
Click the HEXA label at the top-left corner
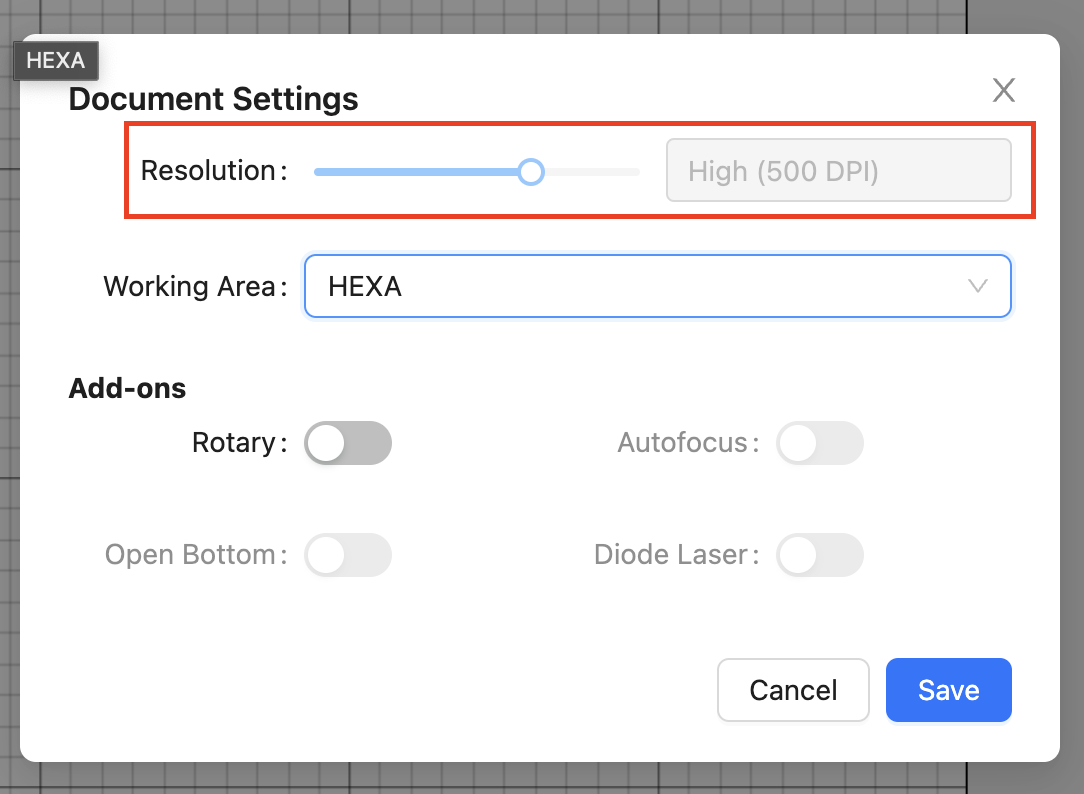[55, 60]
